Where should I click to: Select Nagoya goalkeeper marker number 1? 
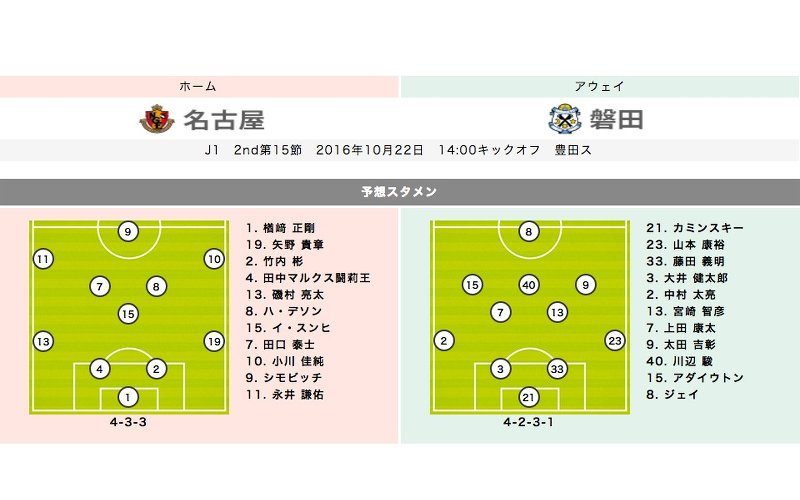[128, 396]
